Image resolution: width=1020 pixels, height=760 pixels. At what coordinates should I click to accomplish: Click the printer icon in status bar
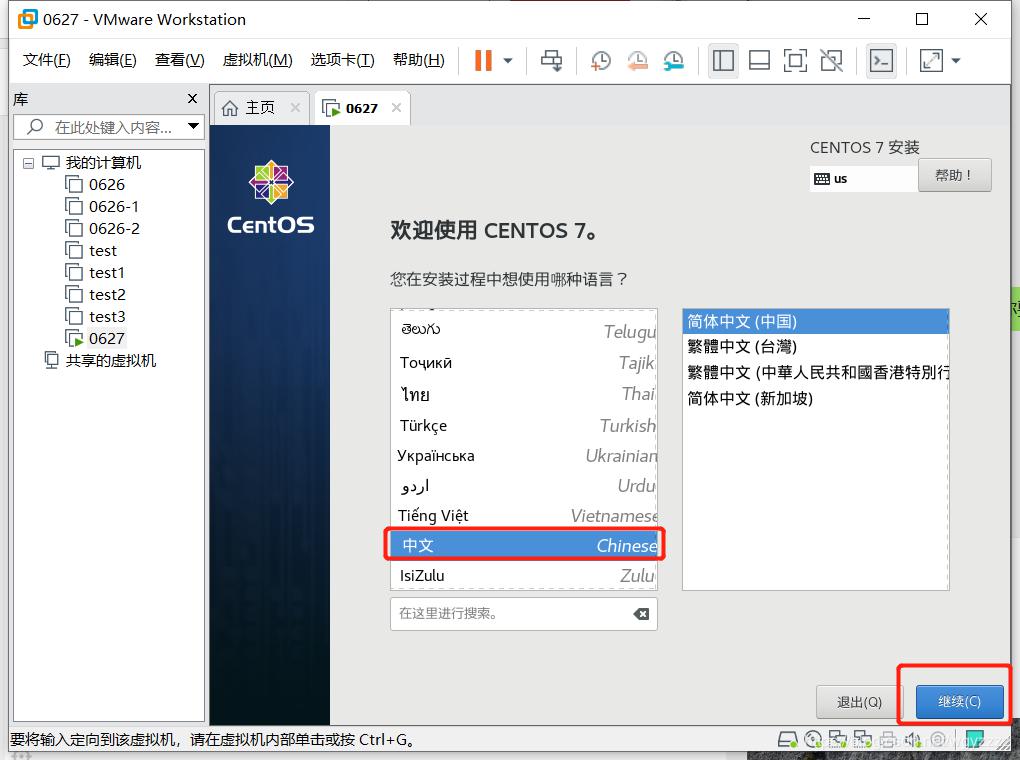888,740
